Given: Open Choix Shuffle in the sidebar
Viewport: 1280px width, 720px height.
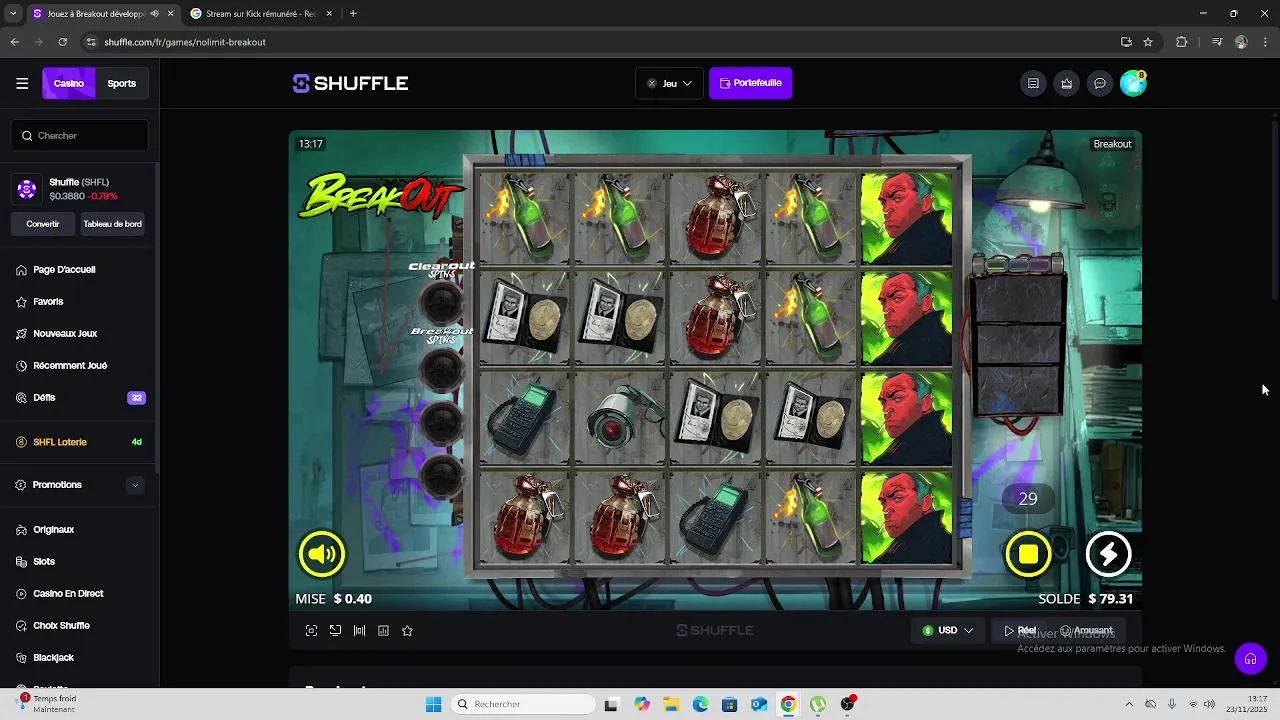Looking at the screenshot, I should pyautogui.click(x=61, y=626).
